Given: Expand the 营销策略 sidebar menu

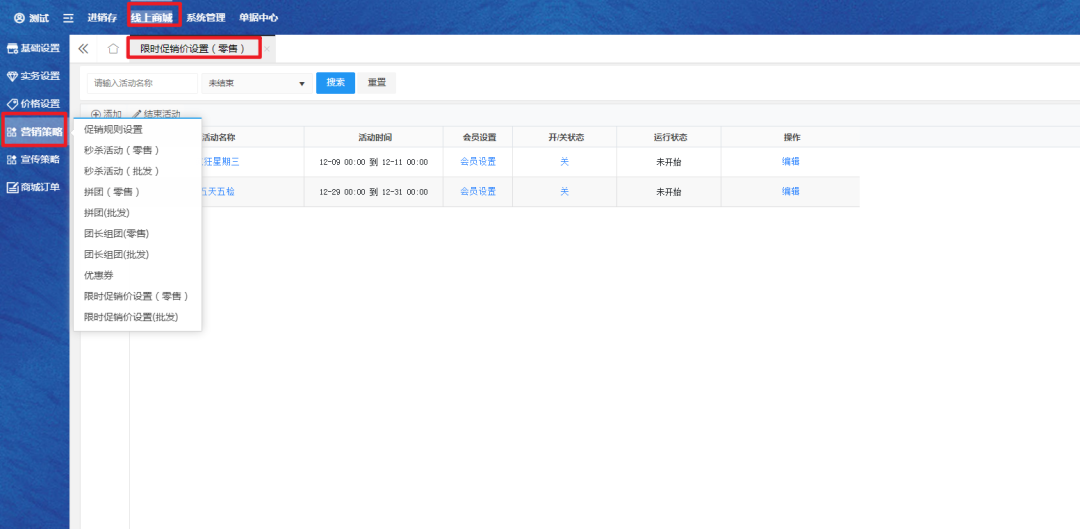Looking at the screenshot, I should pyautogui.click(x=35, y=131).
